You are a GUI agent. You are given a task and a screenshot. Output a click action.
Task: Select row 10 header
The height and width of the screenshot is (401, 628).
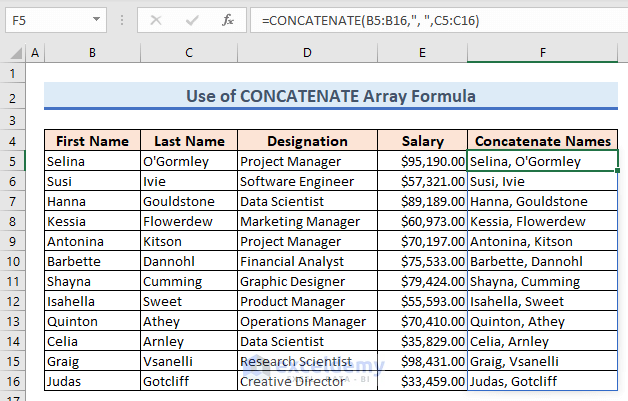point(14,261)
